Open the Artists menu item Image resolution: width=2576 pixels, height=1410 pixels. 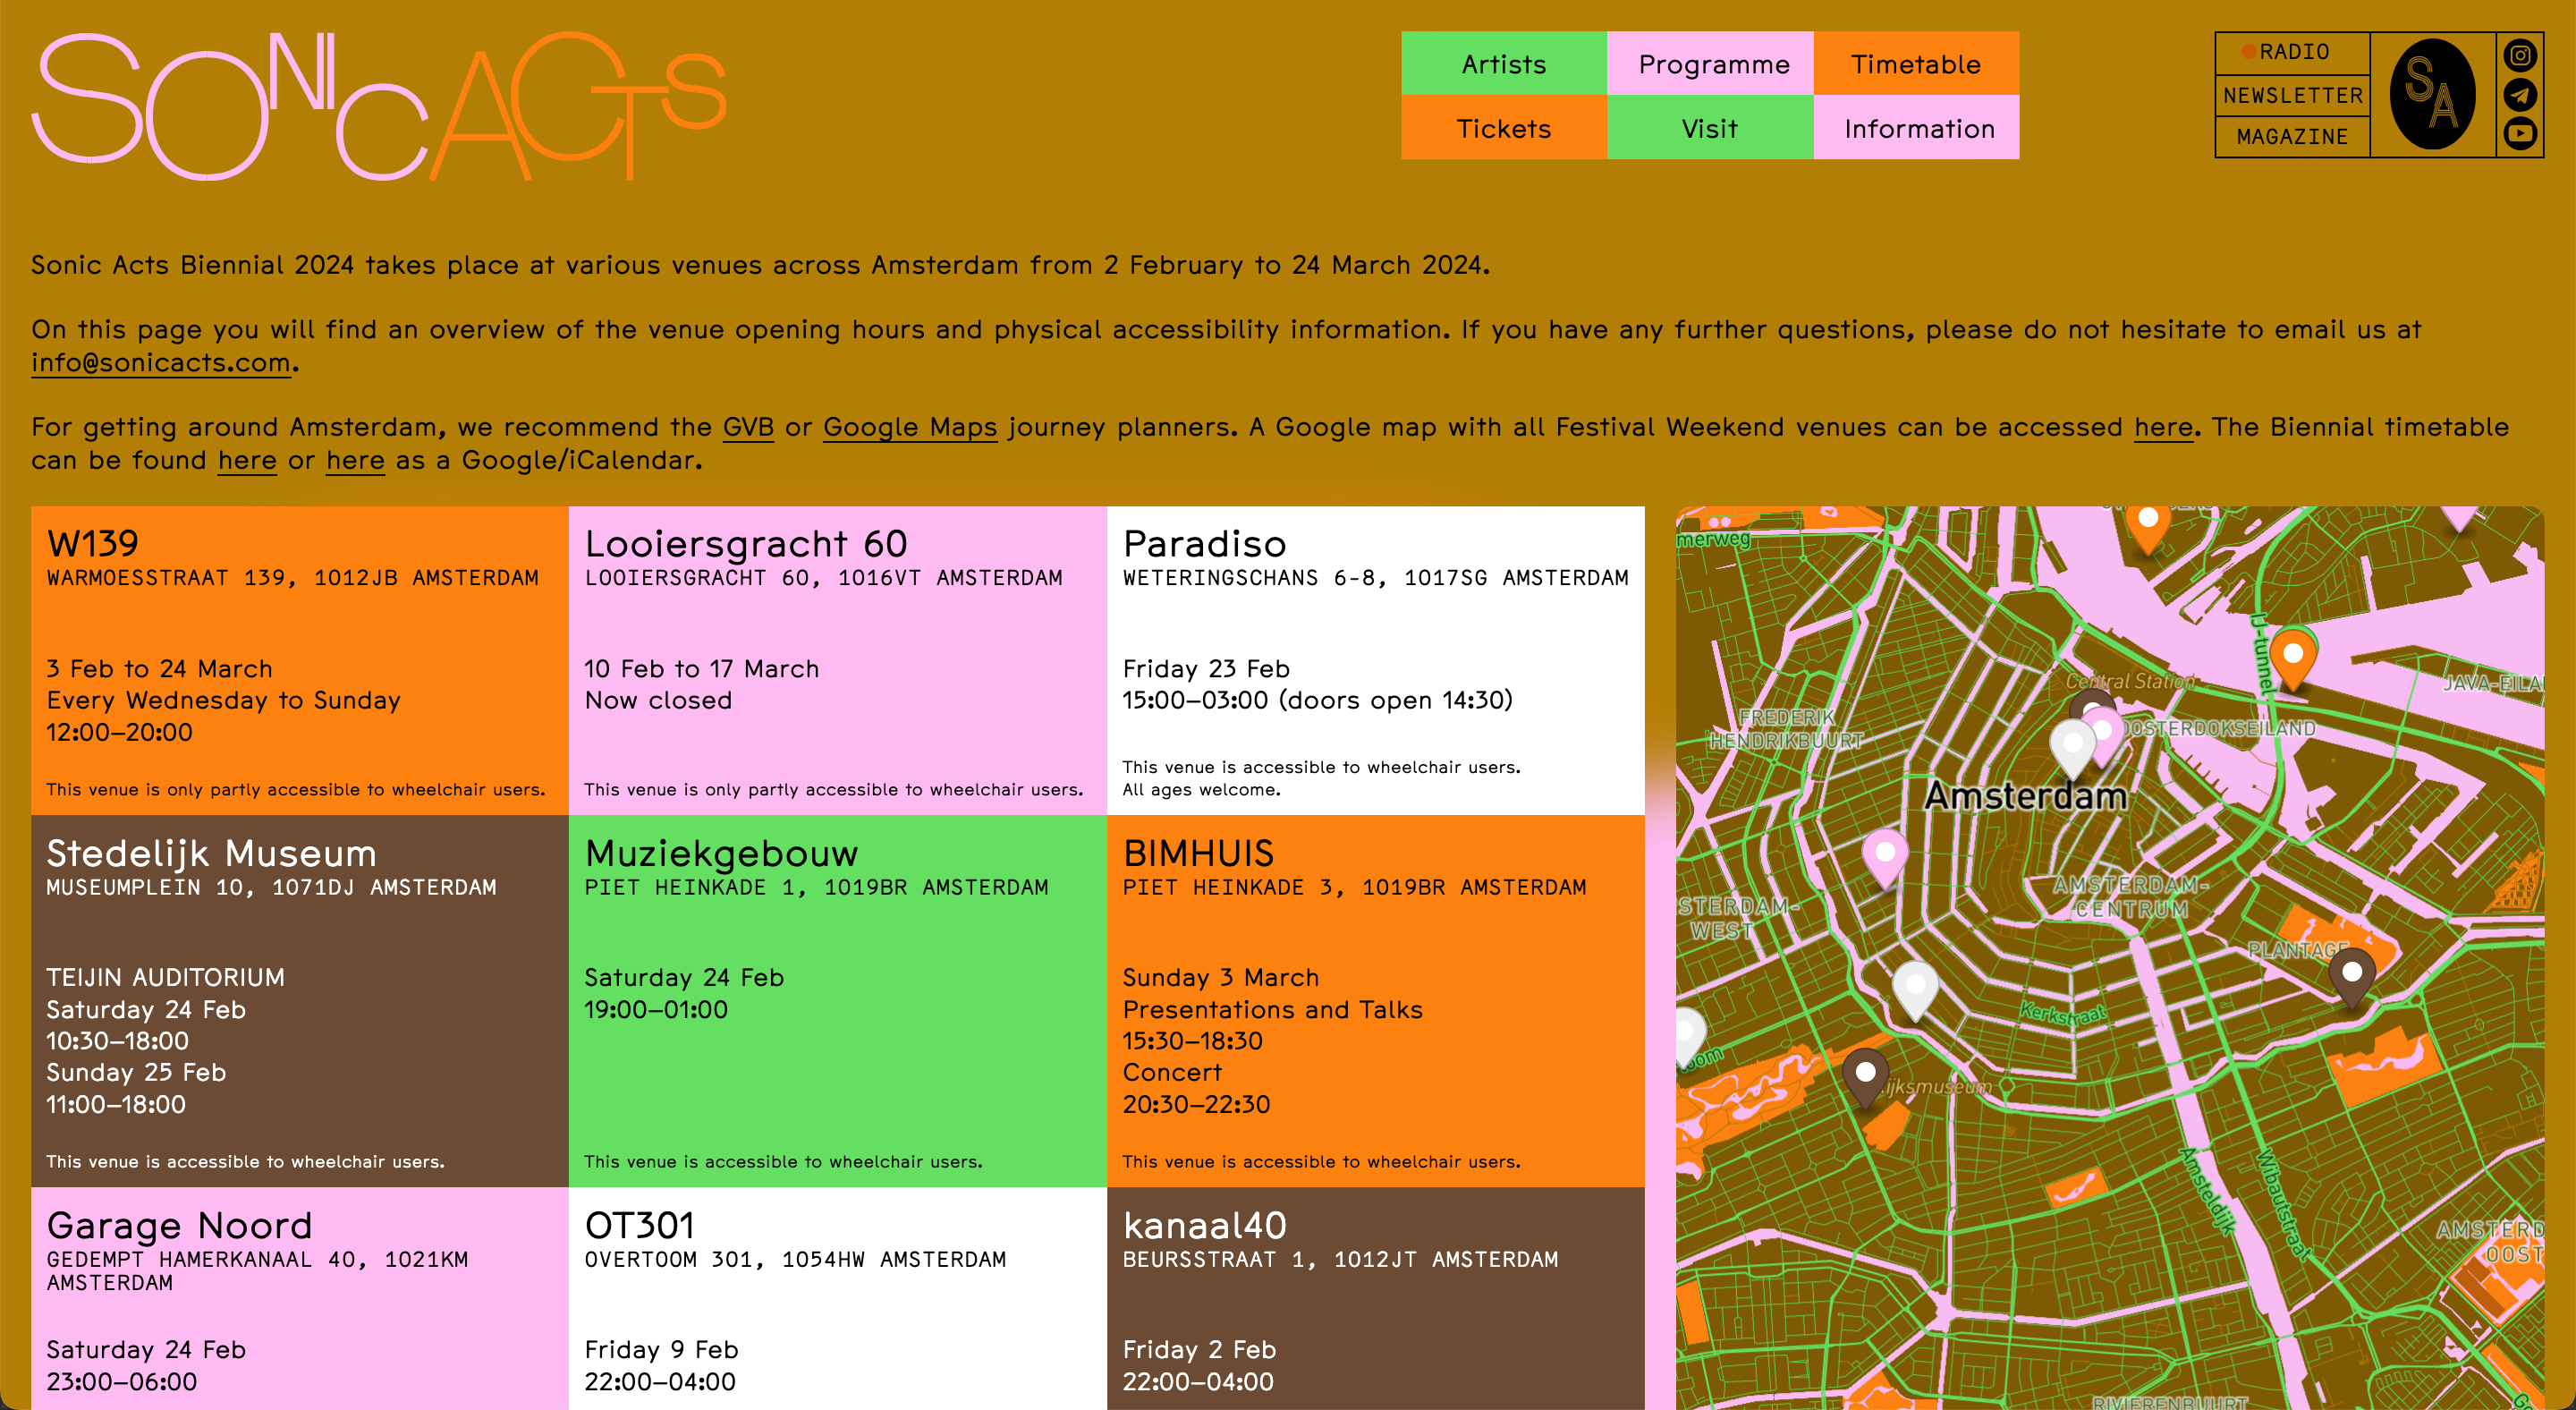click(1503, 64)
